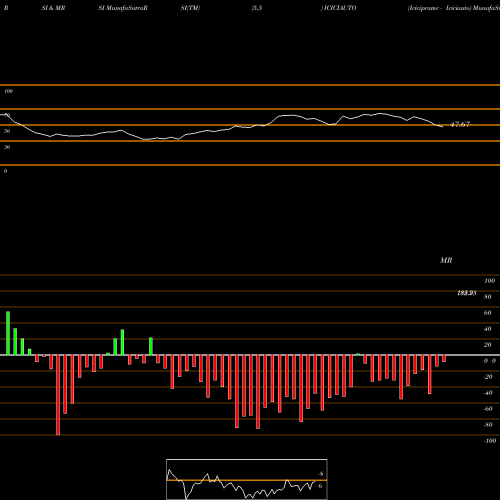Click the '(Icicipramc - Iciciauto)' header text

pos(440,8)
